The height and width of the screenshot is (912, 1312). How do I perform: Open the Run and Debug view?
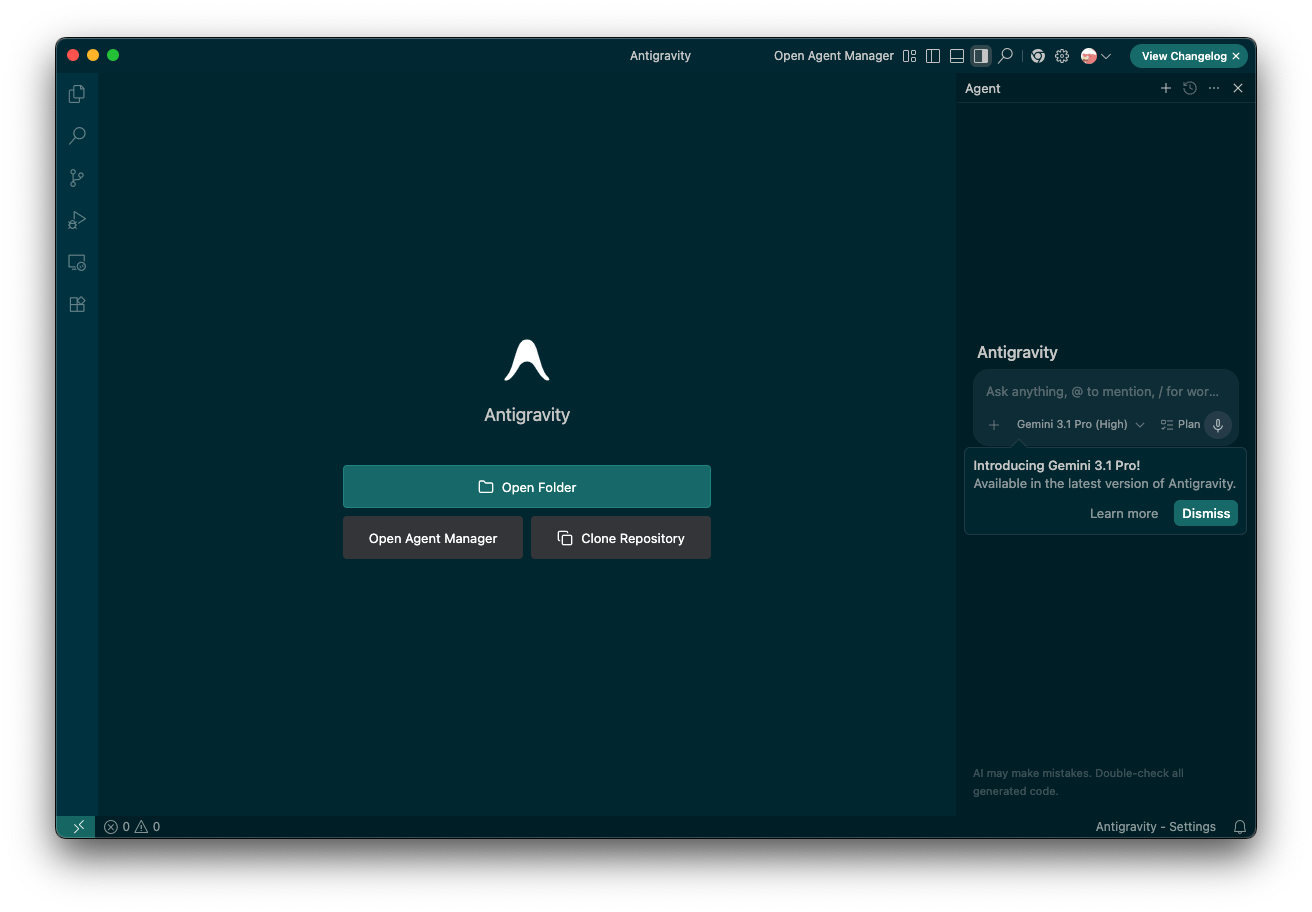click(77, 220)
